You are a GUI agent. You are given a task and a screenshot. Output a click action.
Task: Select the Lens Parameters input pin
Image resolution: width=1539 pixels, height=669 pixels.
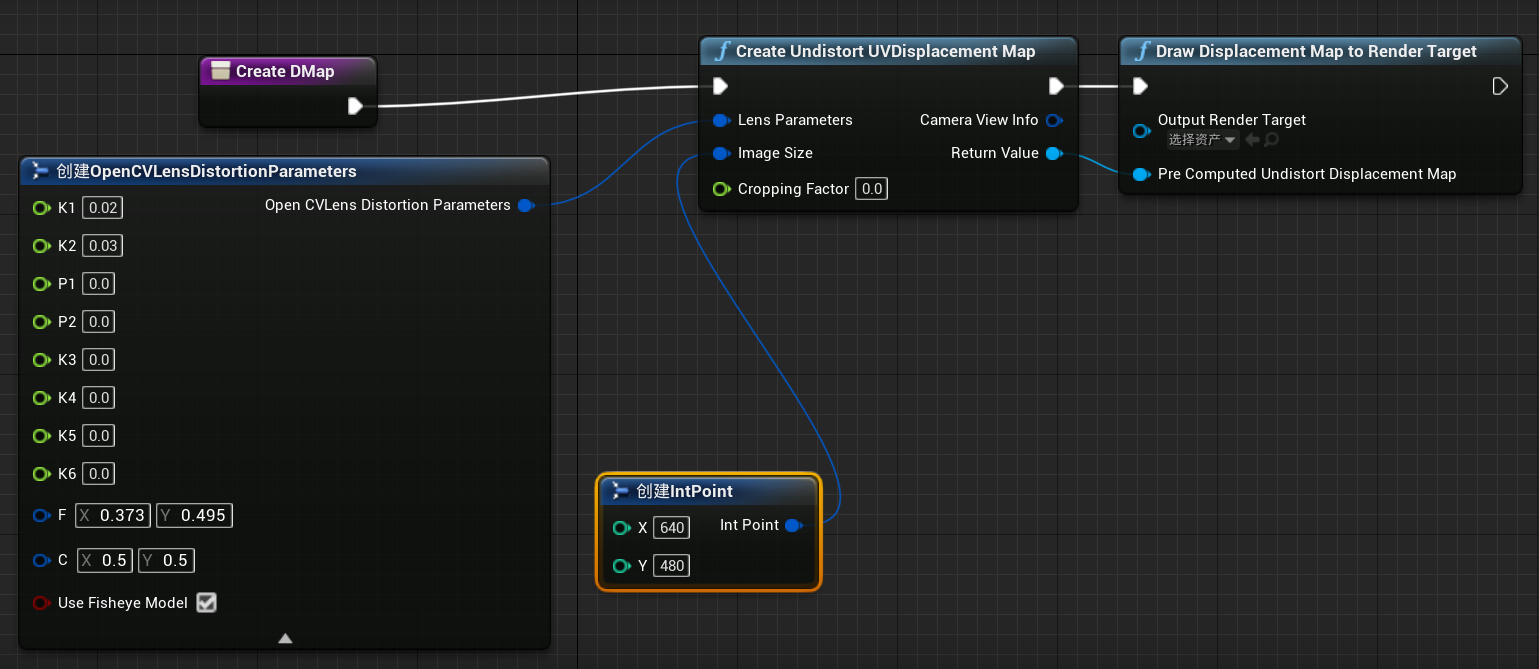coord(721,120)
